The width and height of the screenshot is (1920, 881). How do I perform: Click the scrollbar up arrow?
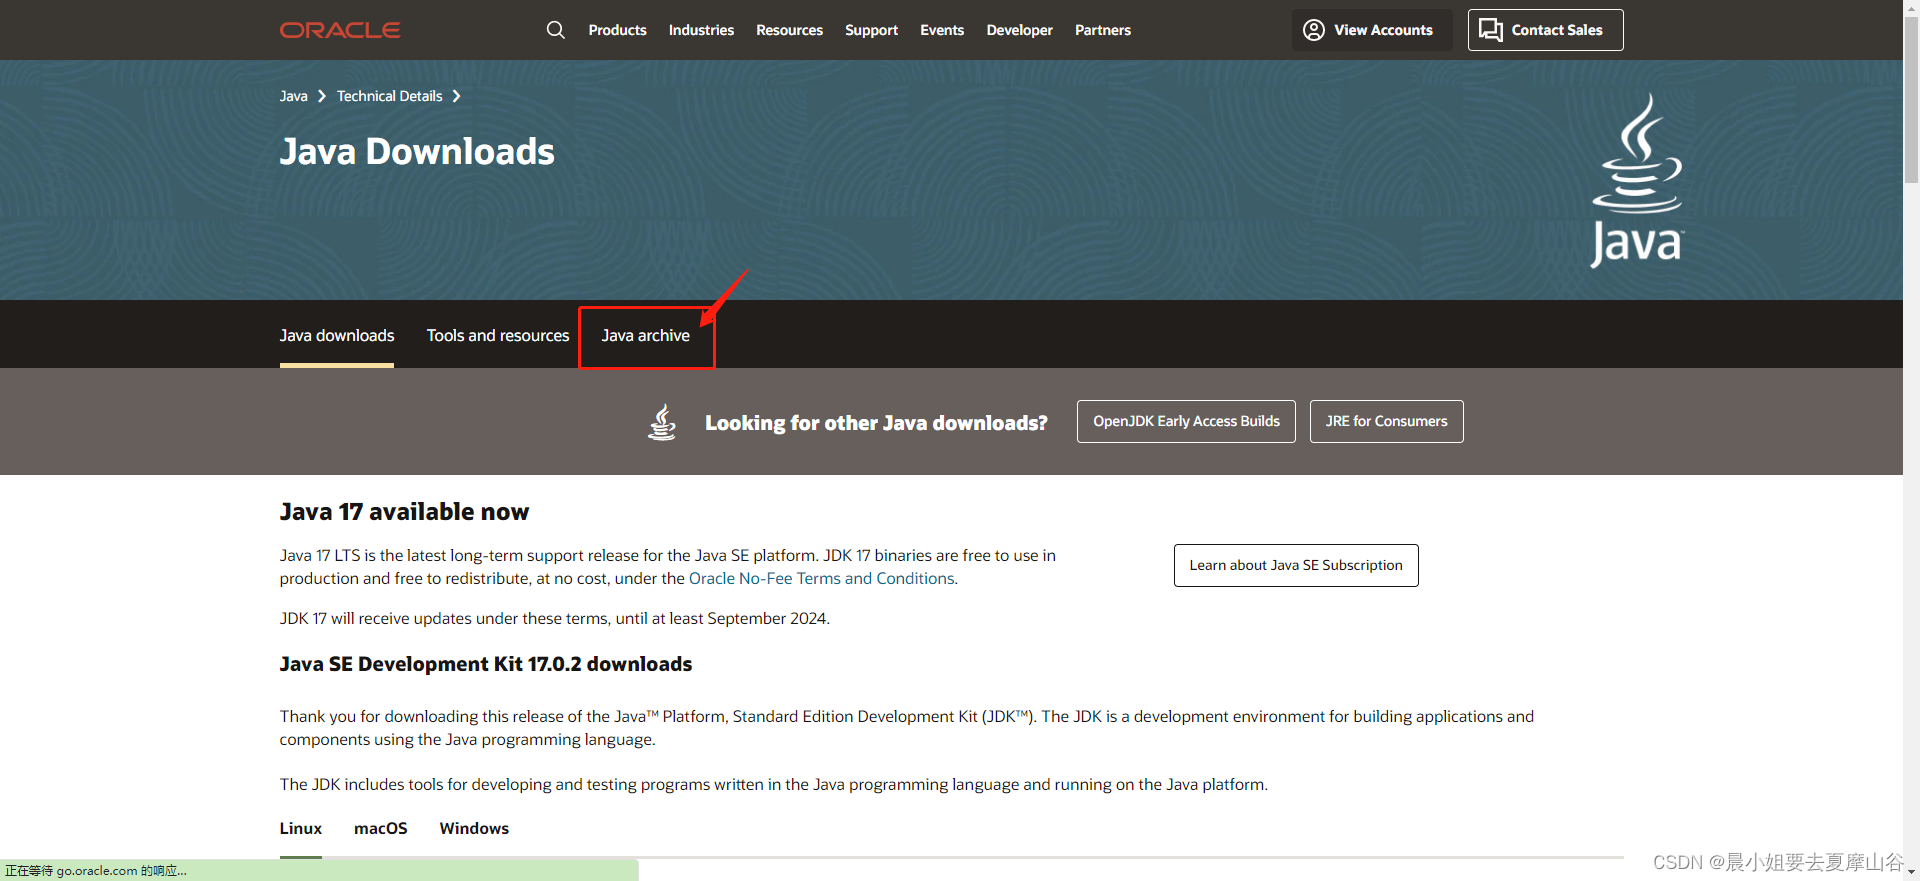coord(1911,7)
